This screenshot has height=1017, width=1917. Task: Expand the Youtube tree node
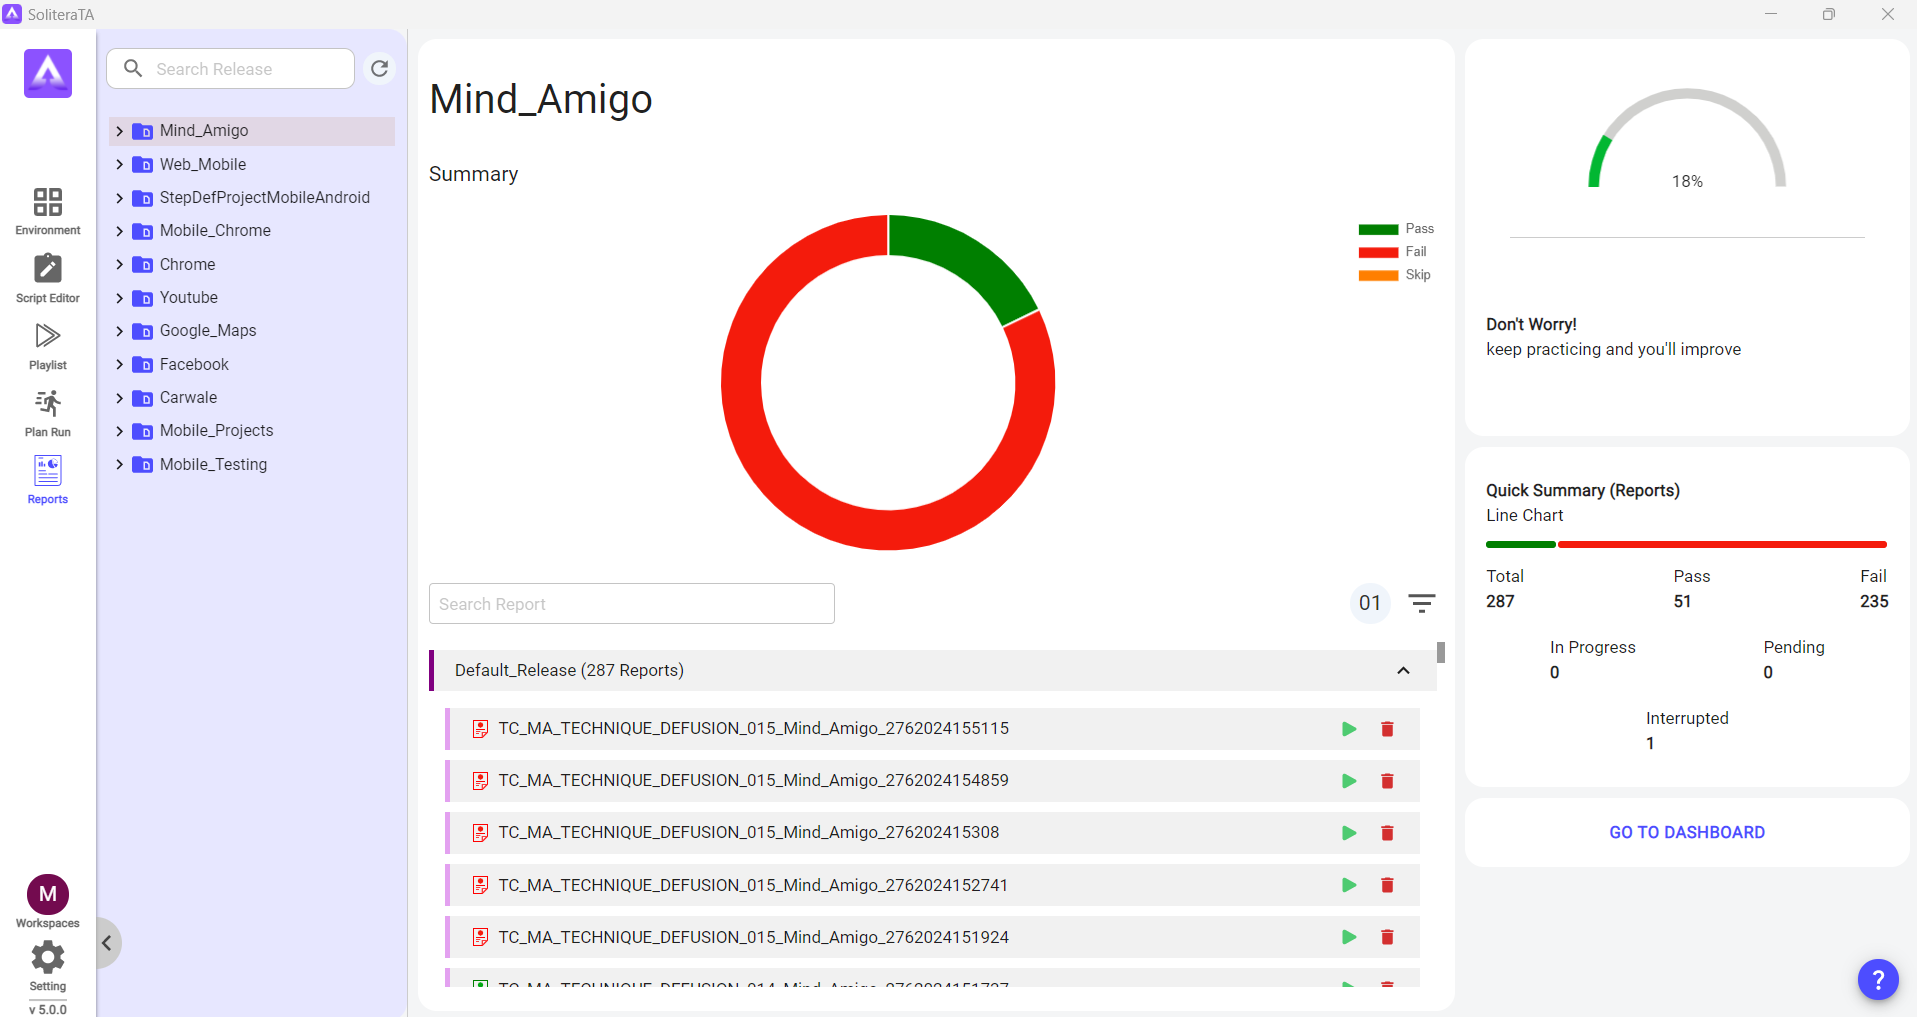[119, 298]
